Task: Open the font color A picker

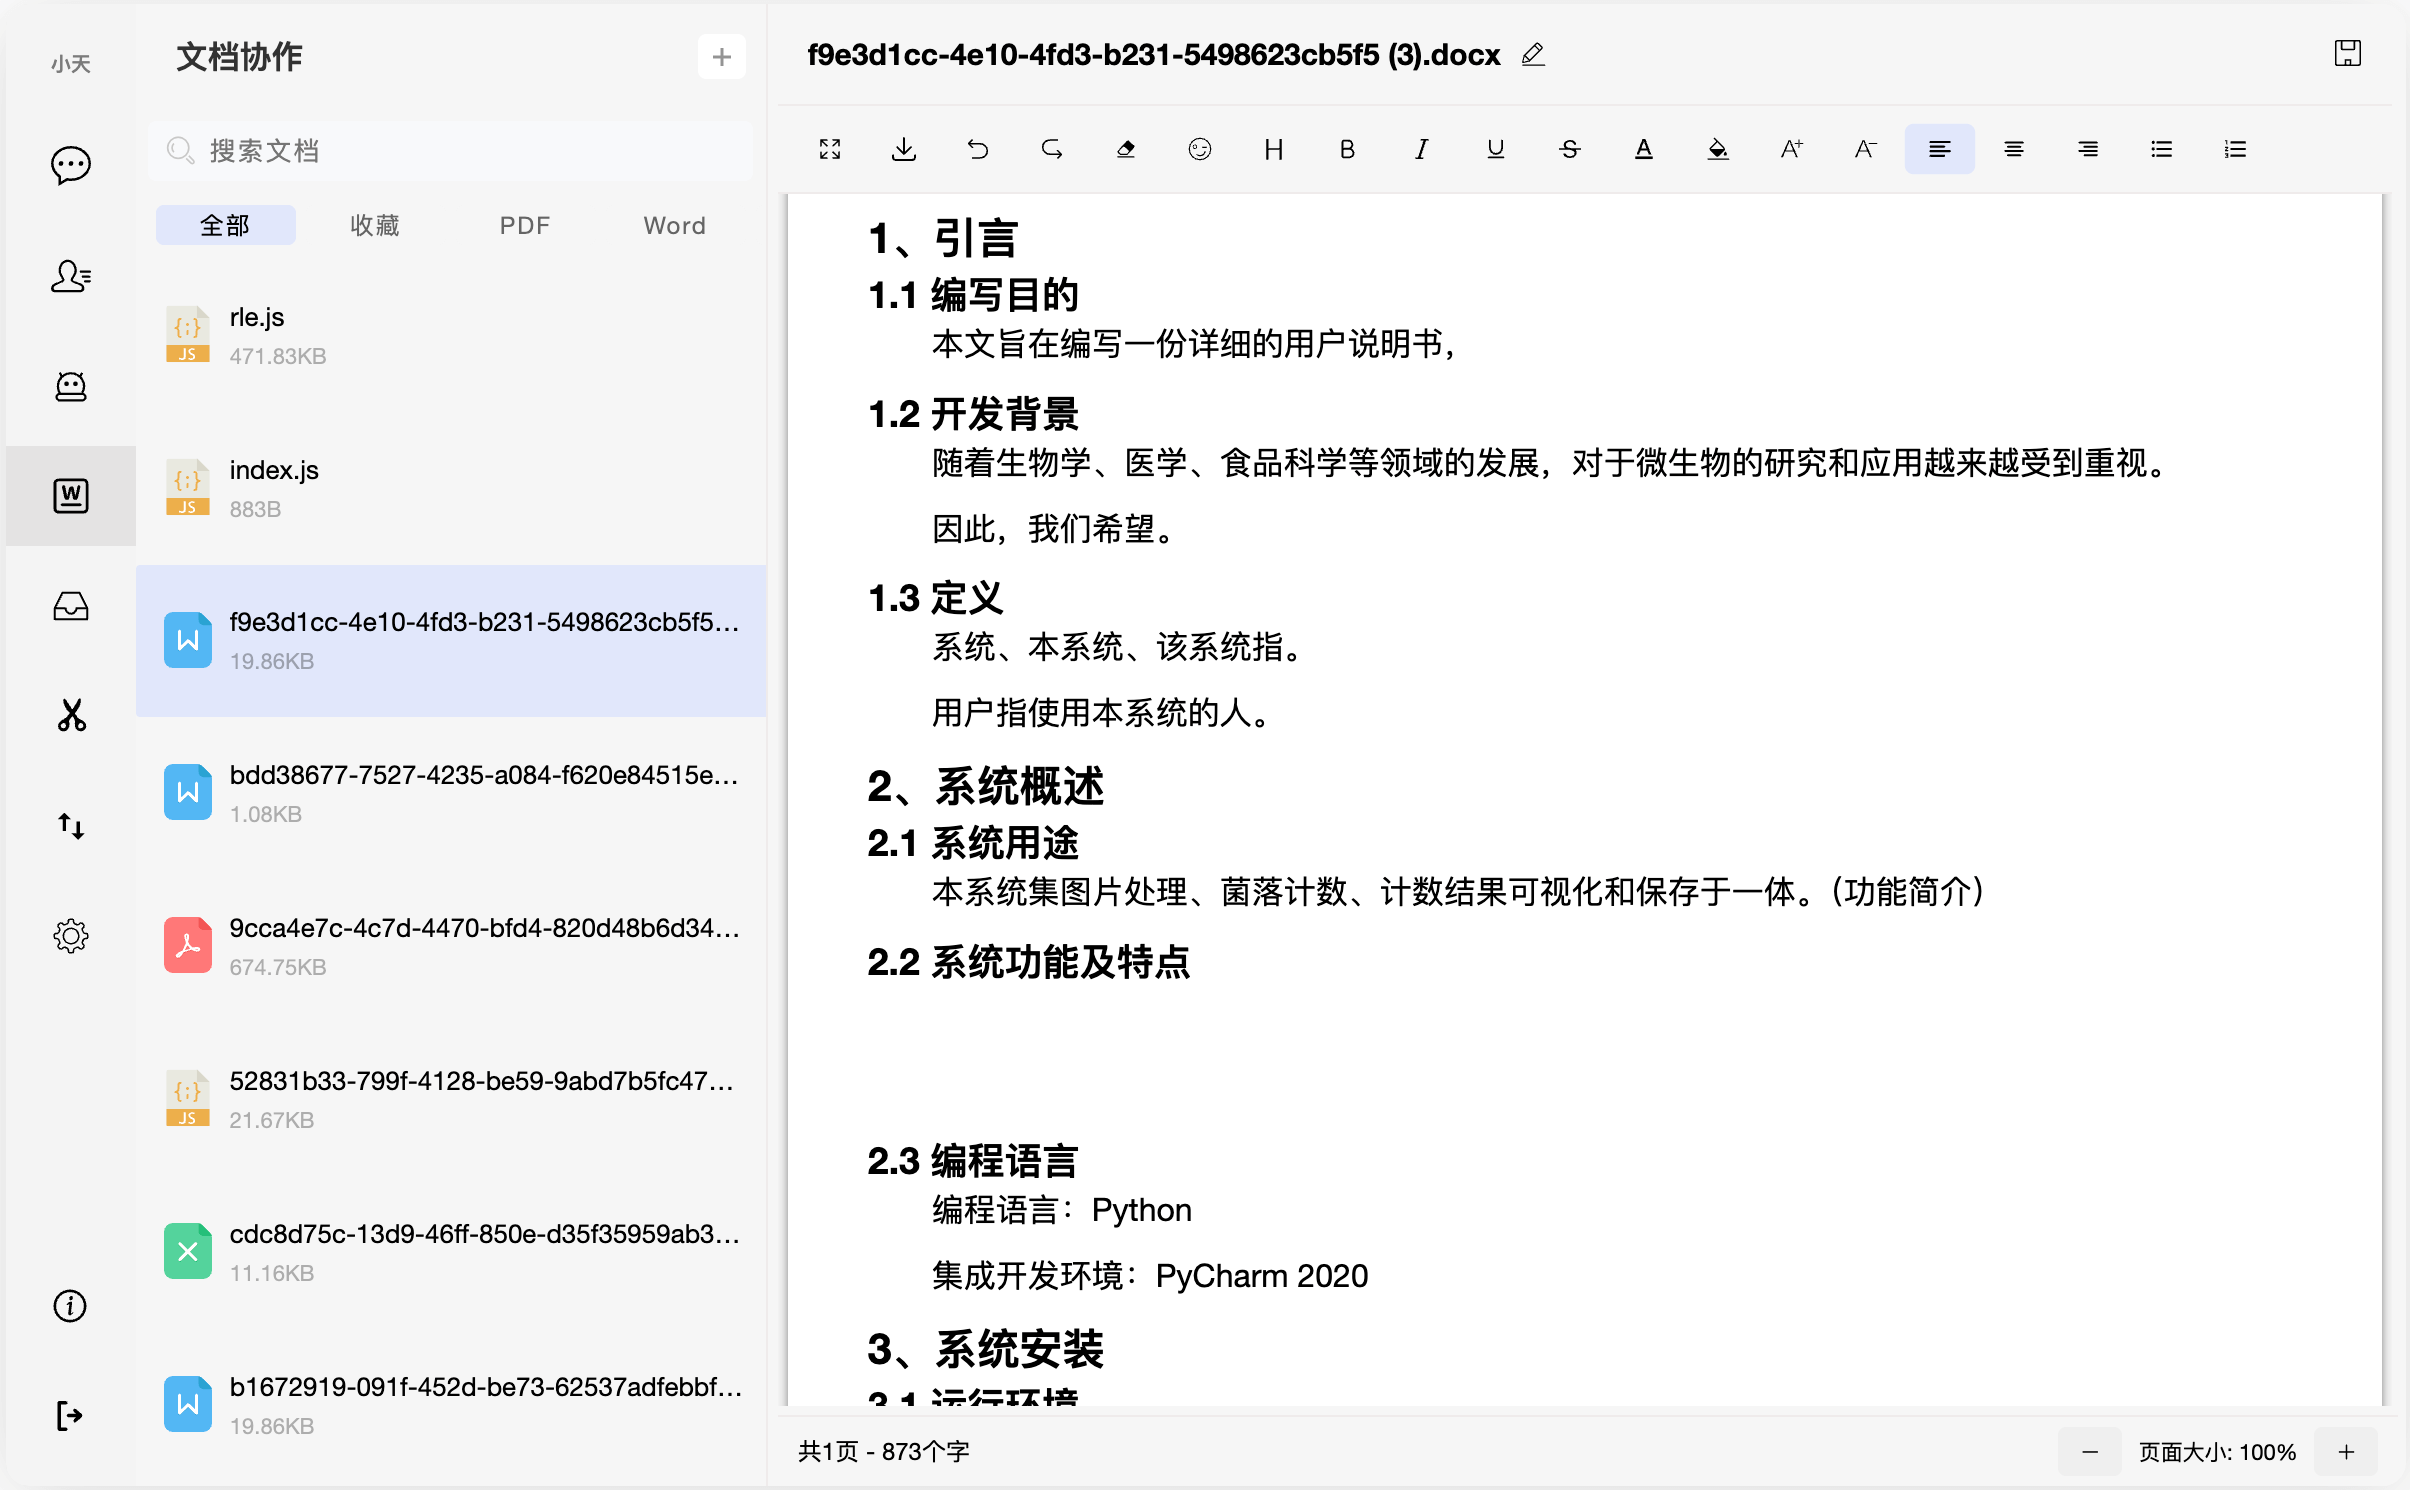Action: (x=1644, y=150)
